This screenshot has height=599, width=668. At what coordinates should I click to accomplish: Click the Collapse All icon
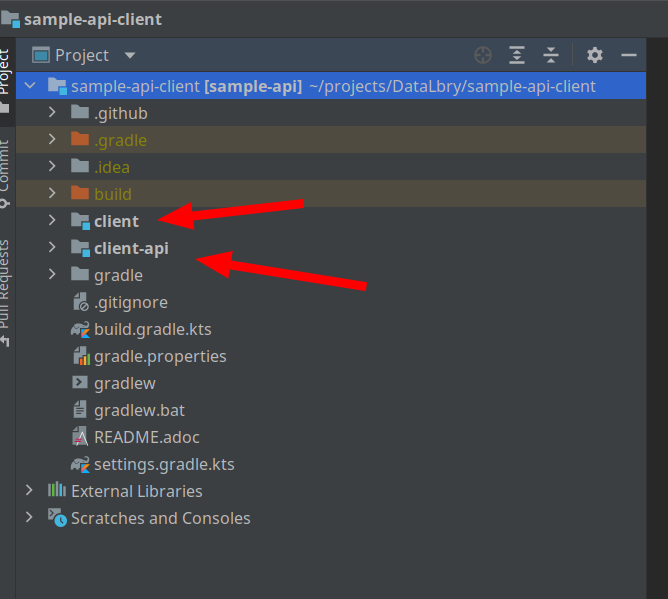coord(551,55)
